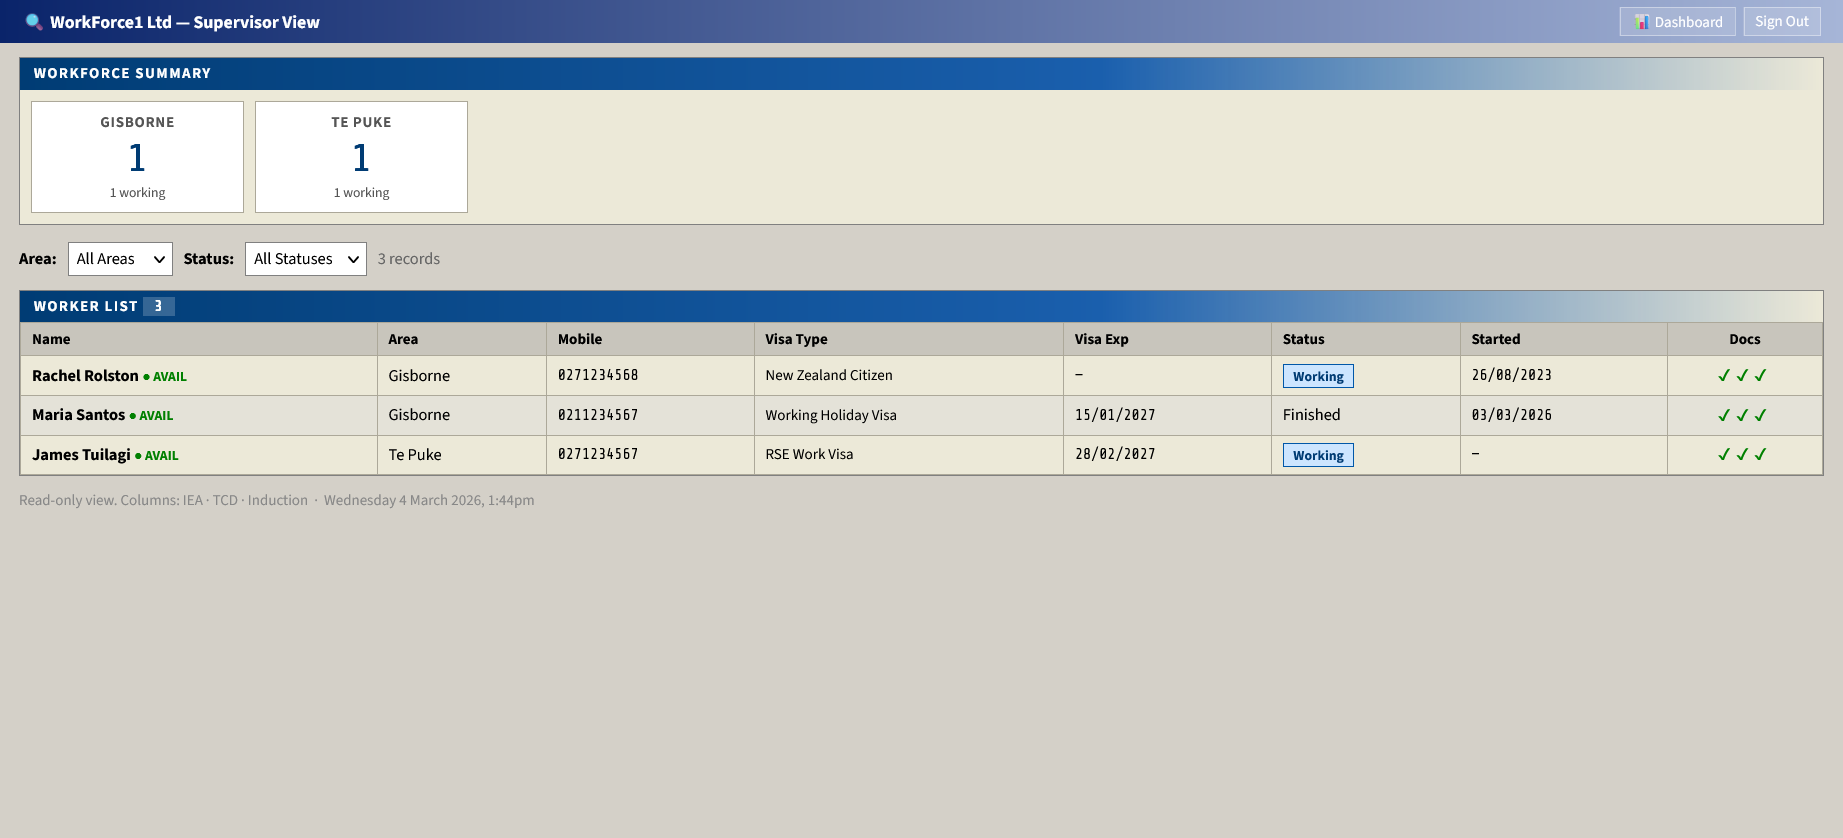Select the Gisborne summary card
Image resolution: width=1843 pixels, height=838 pixels.
(x=137, y=157)
